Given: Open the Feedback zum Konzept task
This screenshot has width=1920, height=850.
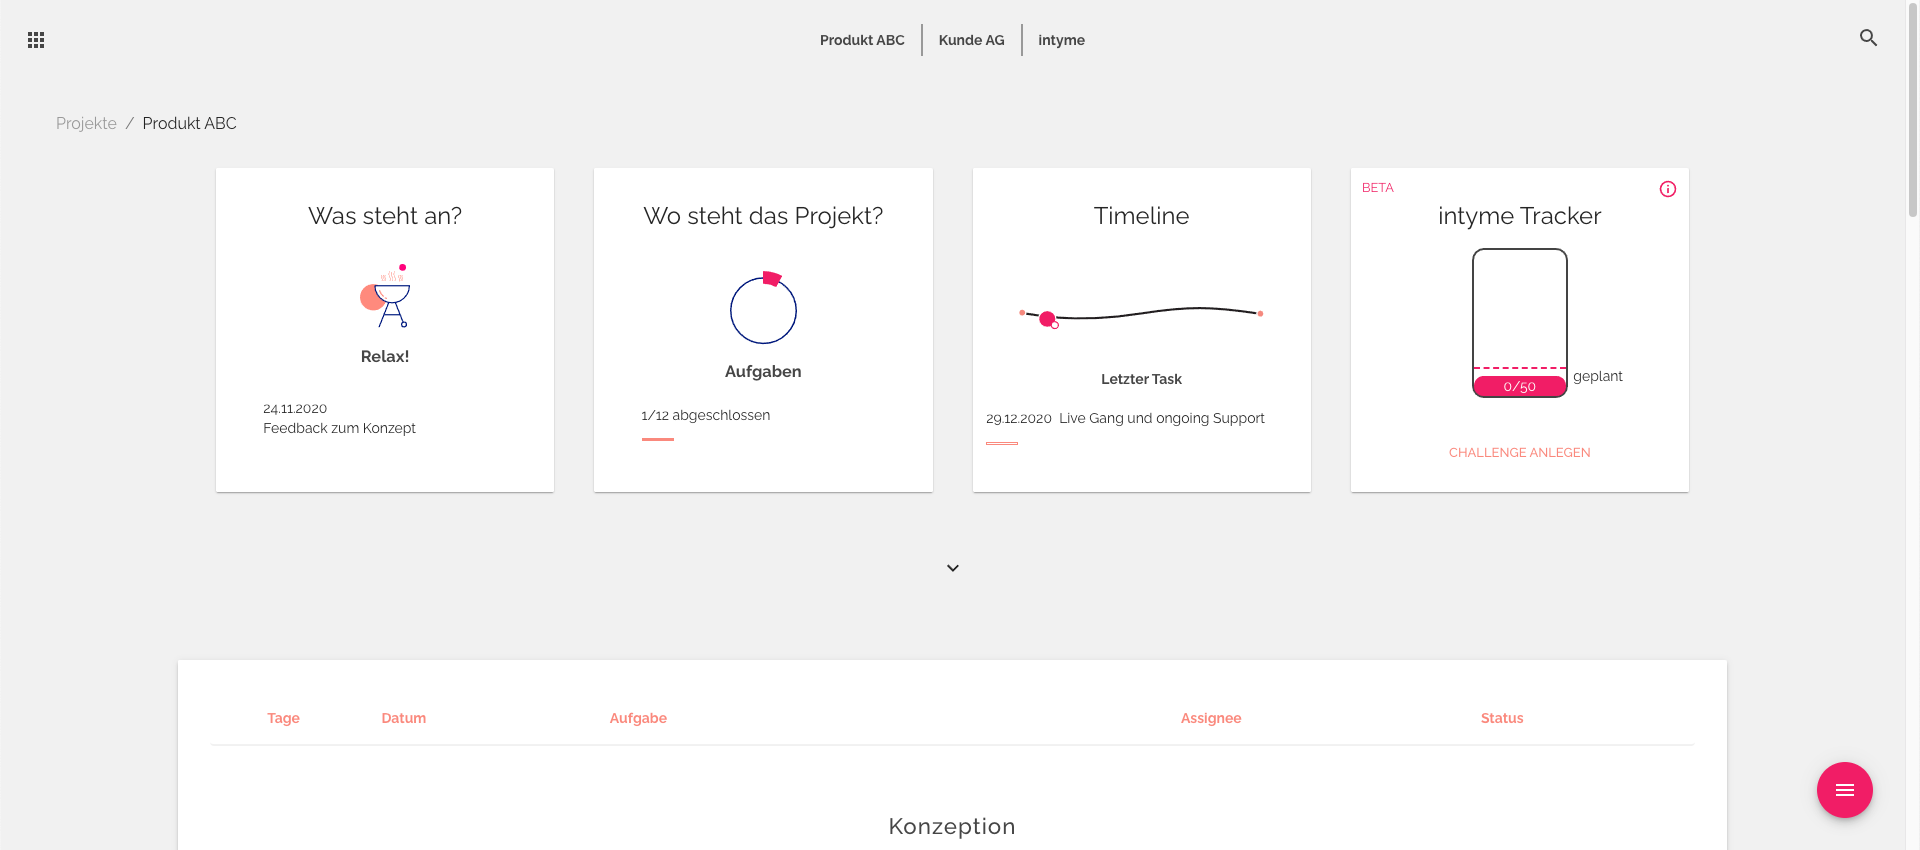Looking at the screenshot, I should coord(339,428).
